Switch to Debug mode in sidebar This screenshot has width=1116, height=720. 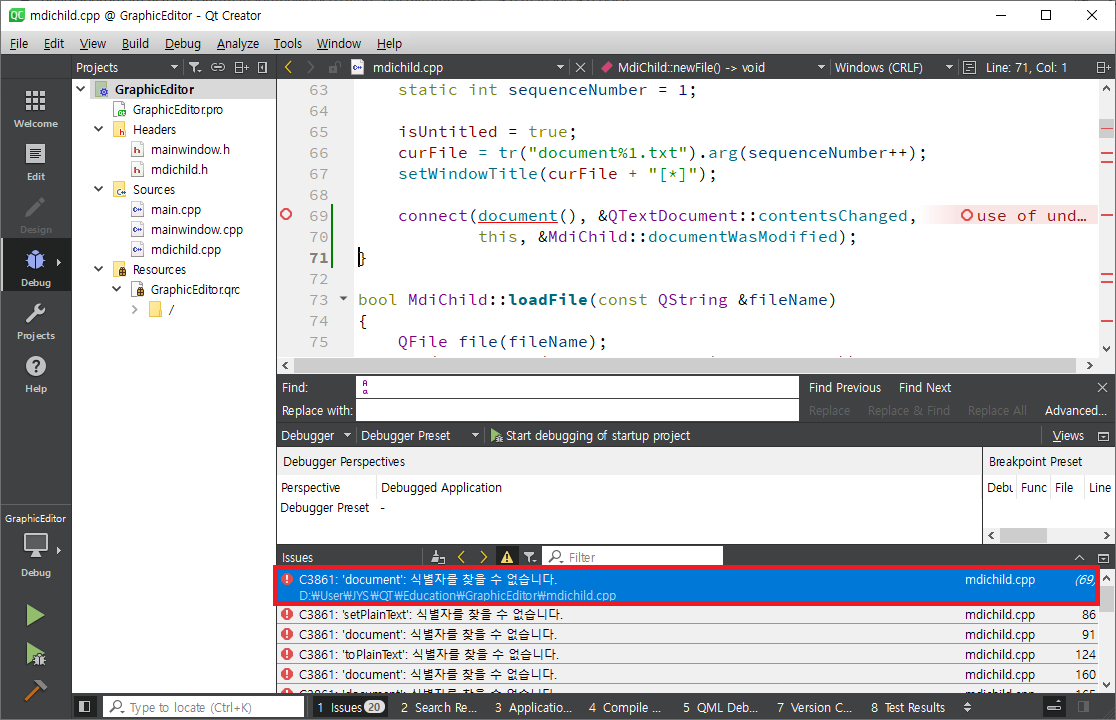tap(36, 268)
